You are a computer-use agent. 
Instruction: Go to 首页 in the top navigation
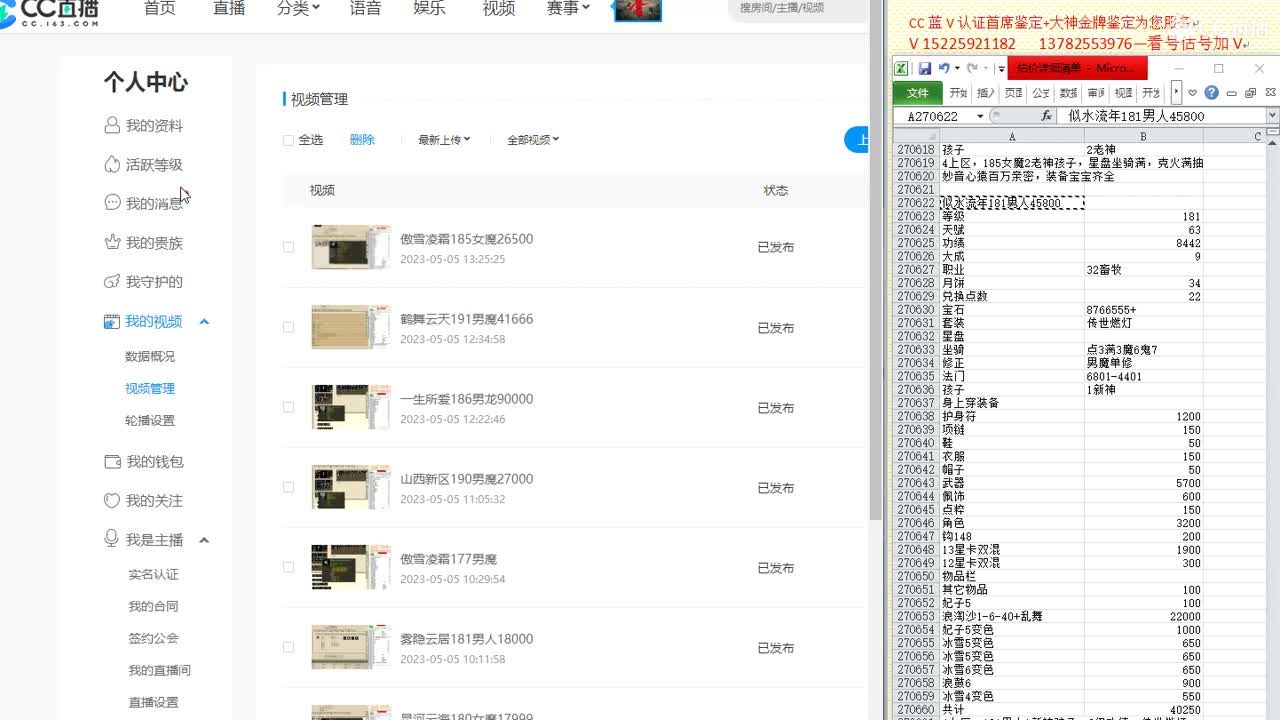160,8
